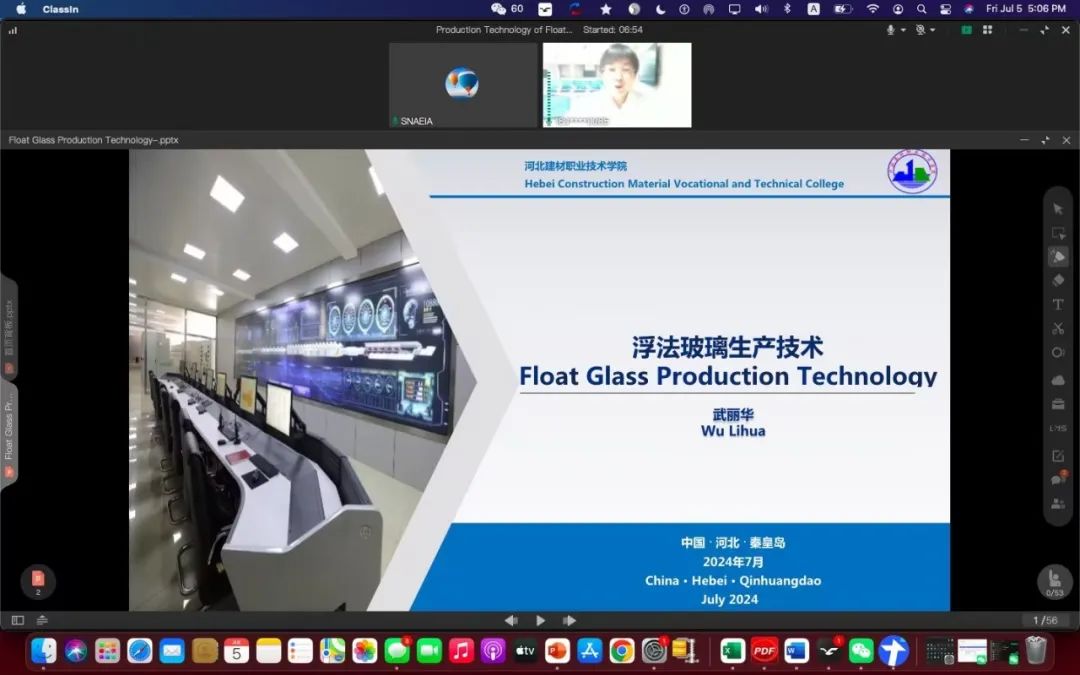Open the Bluetooth menu bar icon
Viewport: 1080px width, 675px height.
point(788,9)
